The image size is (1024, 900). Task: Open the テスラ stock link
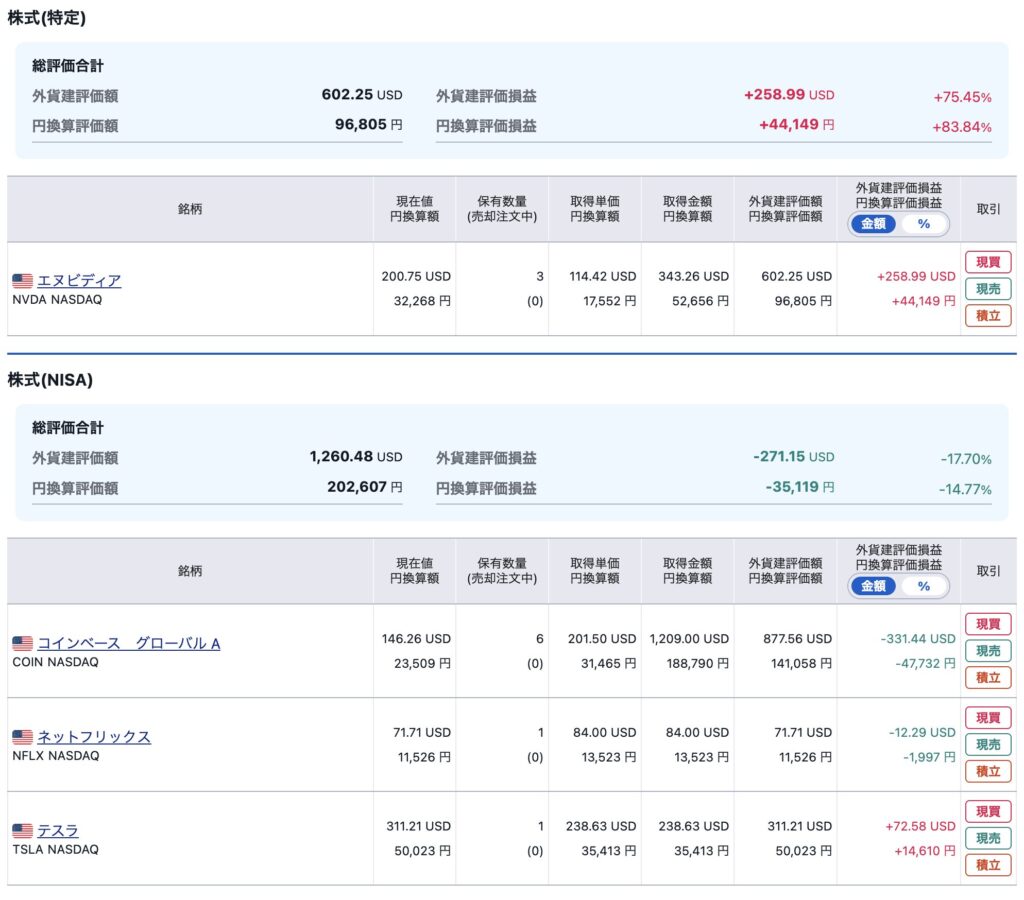(x=57, y=830)
